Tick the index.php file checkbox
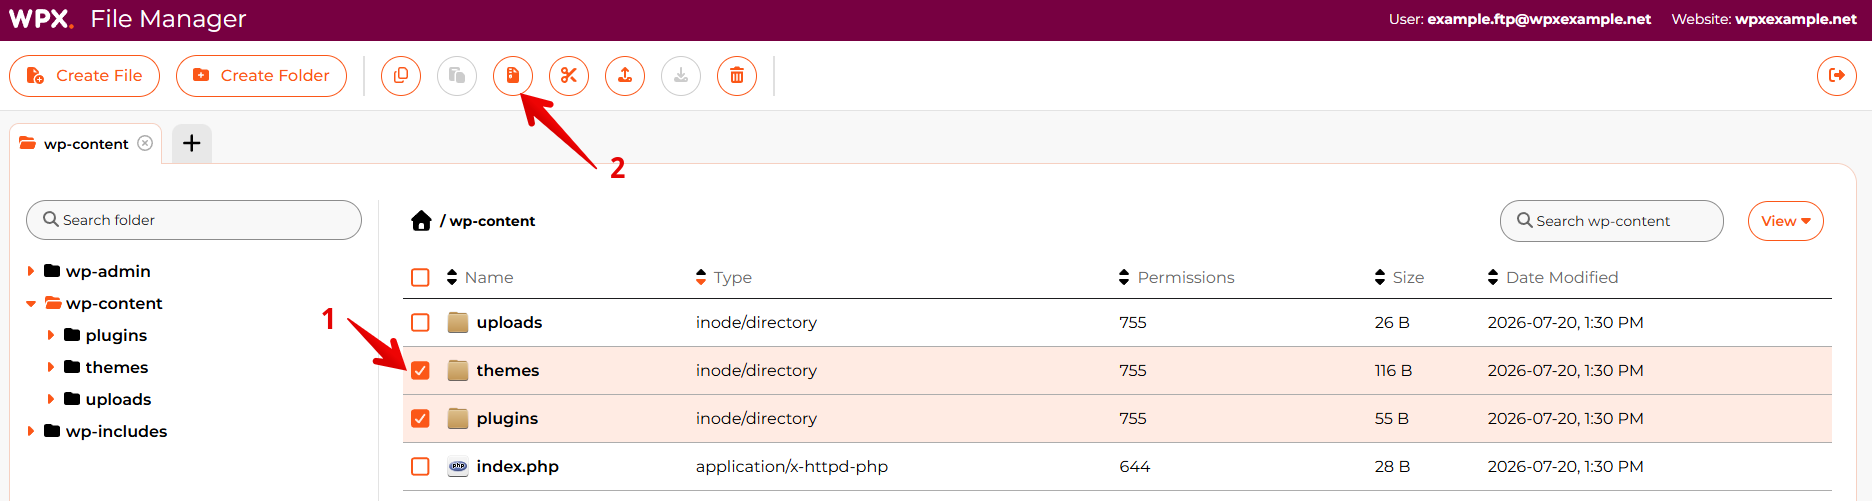1872x501 pixels. click(x=420, y=467)
